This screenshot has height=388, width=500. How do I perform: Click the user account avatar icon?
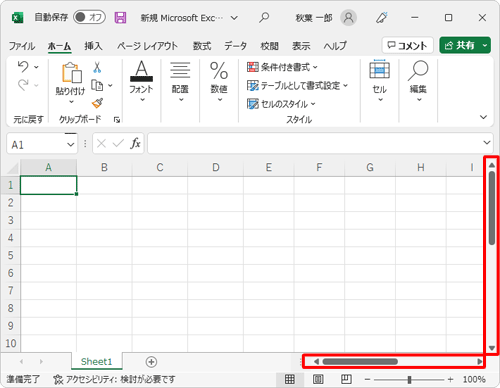[348, 17]
